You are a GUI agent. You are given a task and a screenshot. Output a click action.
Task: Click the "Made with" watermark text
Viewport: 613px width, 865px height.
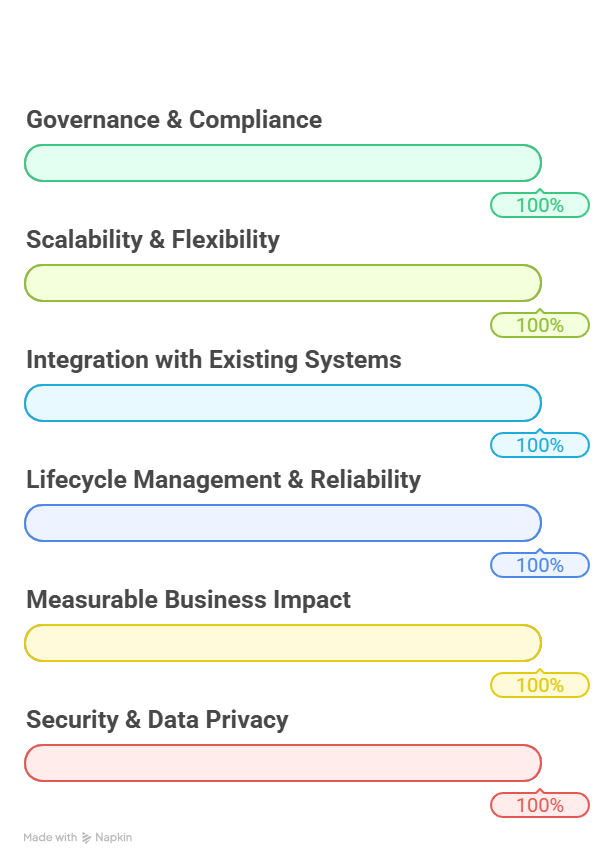(x=50, y=838)
